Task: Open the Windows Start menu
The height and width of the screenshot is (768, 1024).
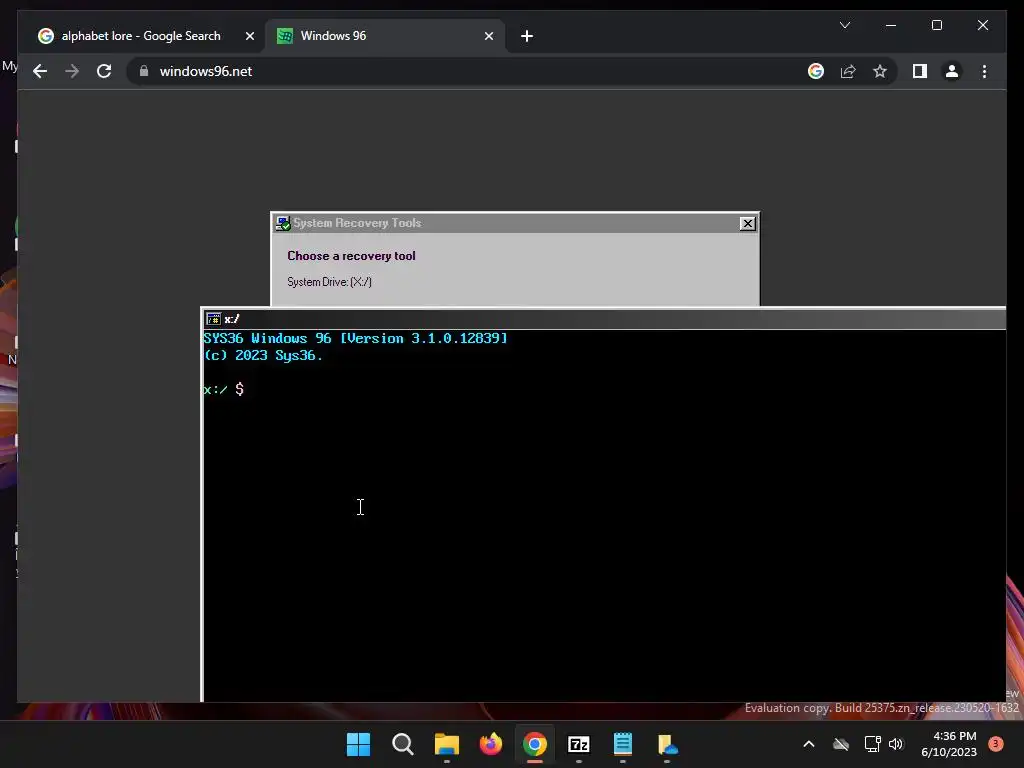Action: click(359, 744)
